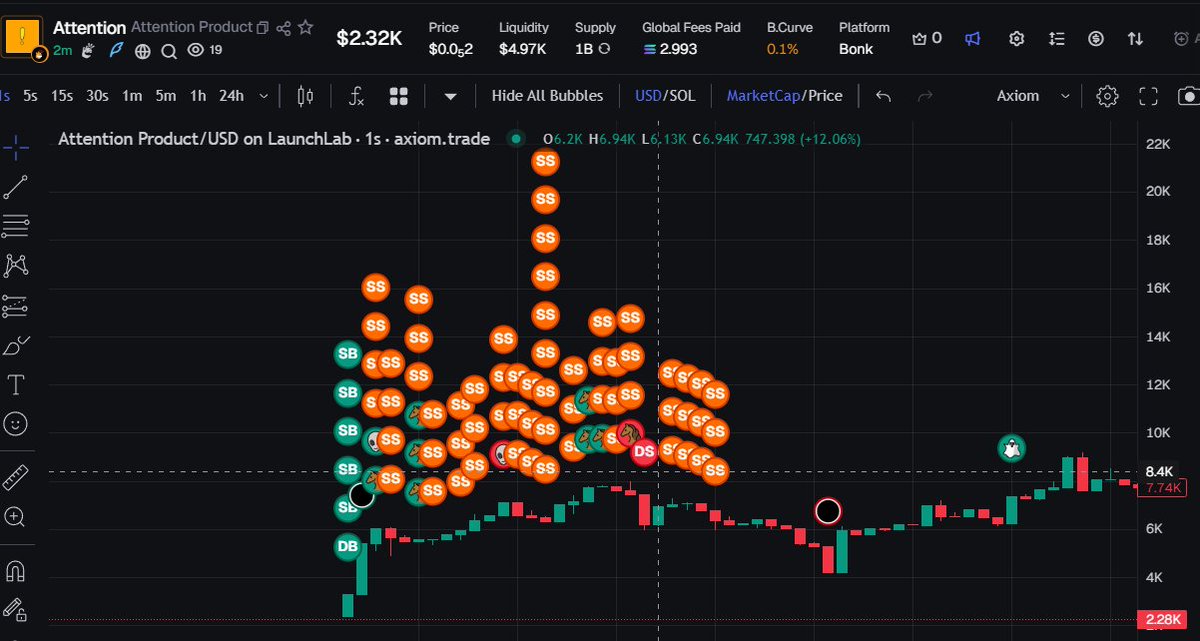Screen dimensions: 1200x641
Task: Copy the Attention Product token name
Action: tap(263, 28)
